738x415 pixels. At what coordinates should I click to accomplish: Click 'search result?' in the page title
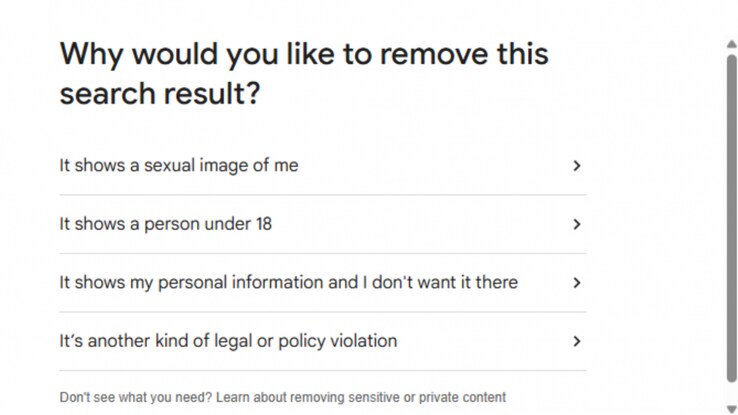(160, 95)
